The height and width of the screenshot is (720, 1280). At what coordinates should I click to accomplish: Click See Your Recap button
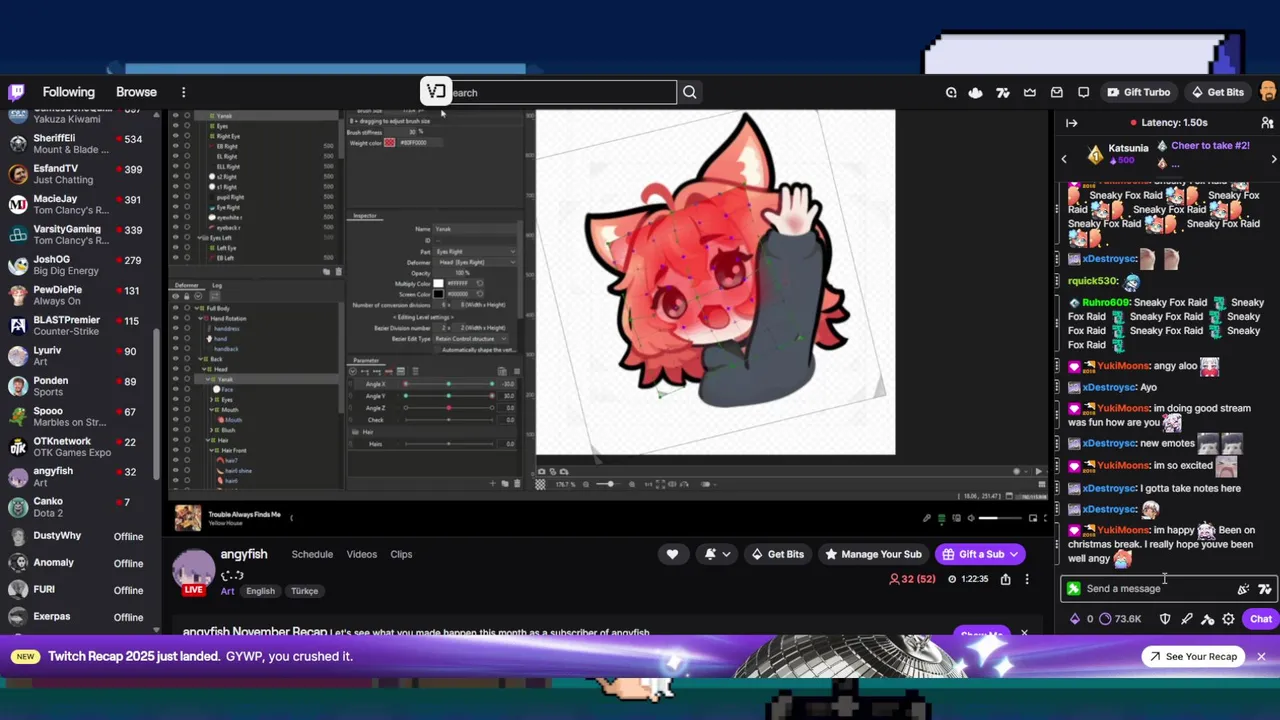[x=1193, y=656]
